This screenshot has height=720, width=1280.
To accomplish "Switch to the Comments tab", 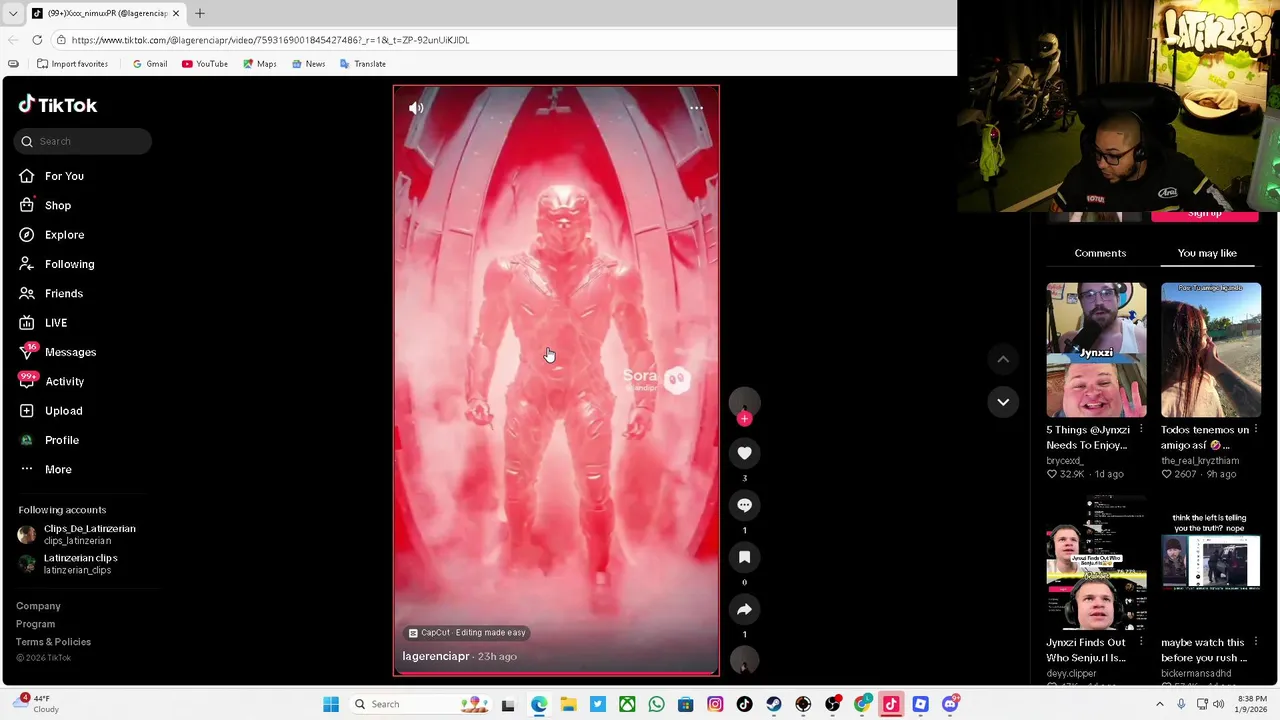I will 1100,253.
